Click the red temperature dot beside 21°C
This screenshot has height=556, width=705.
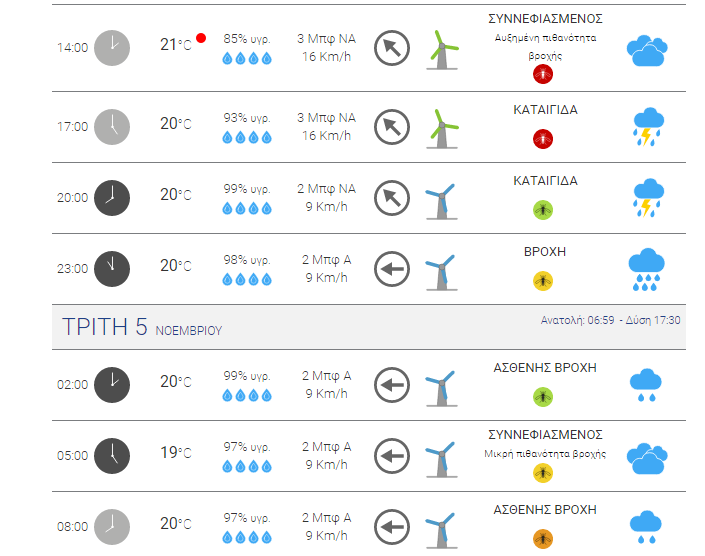pyautogui.click(x=201, y=38)
